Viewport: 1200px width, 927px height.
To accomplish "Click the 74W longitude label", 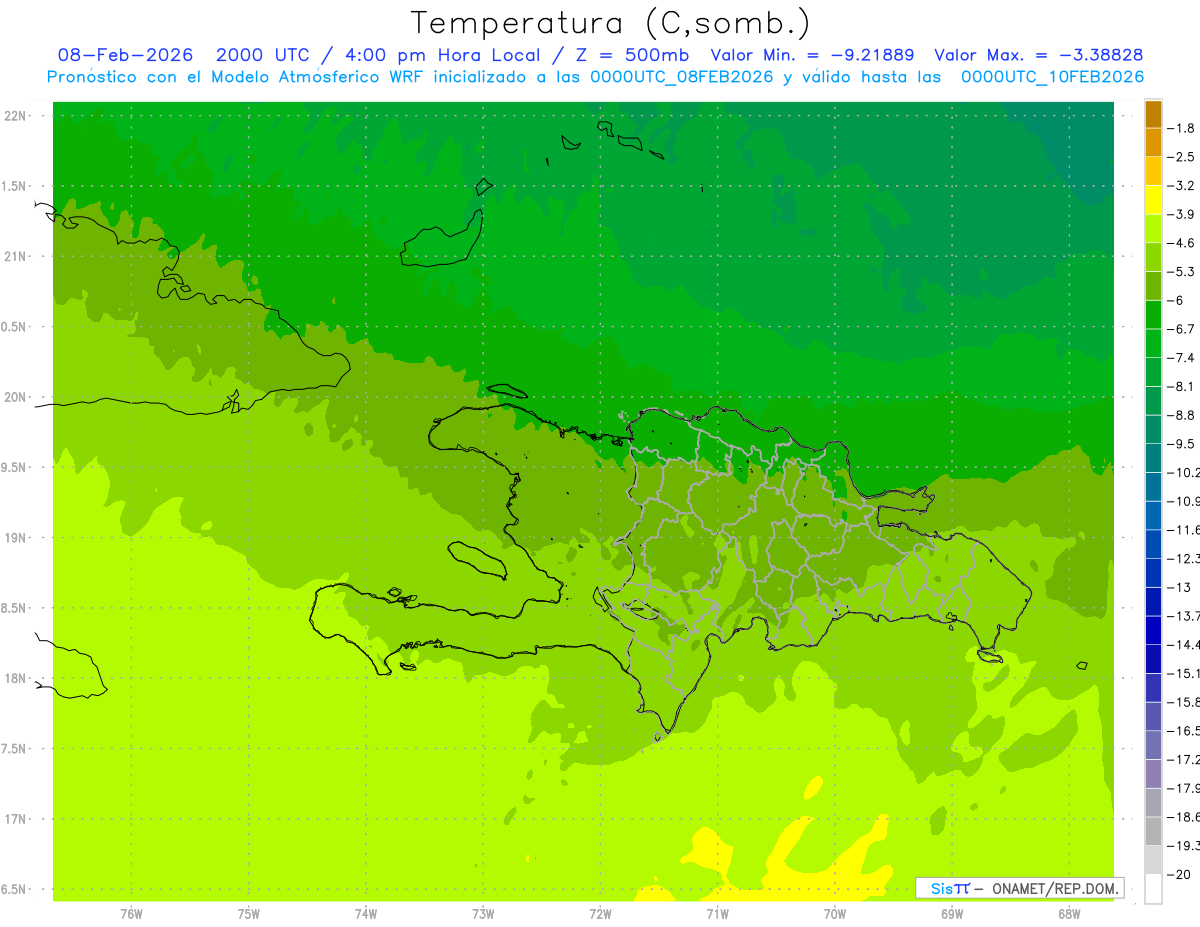I will [365, 914].
